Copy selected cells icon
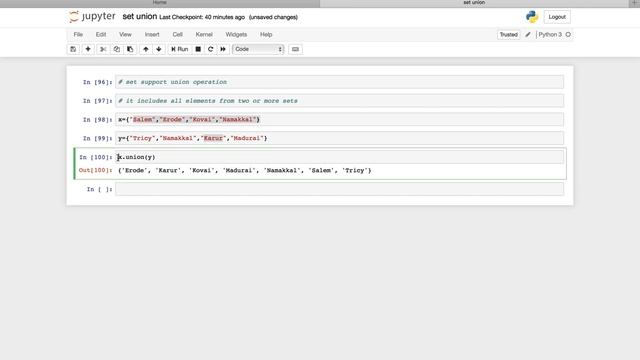 [x=117, y=49]
